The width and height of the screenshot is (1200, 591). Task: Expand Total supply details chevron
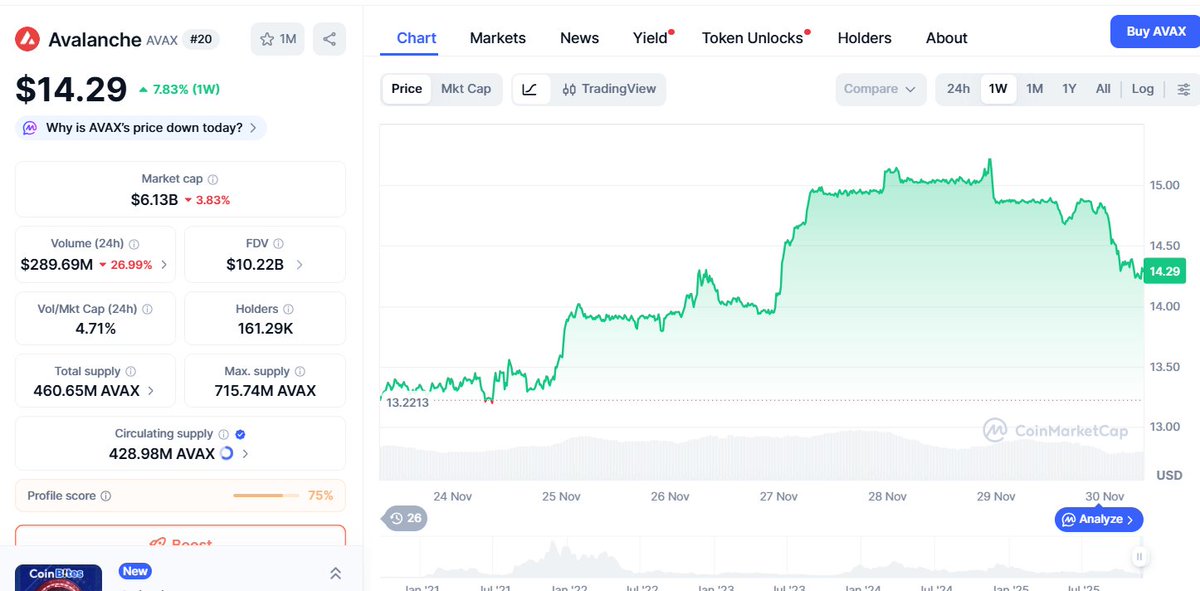click(151, 391)
